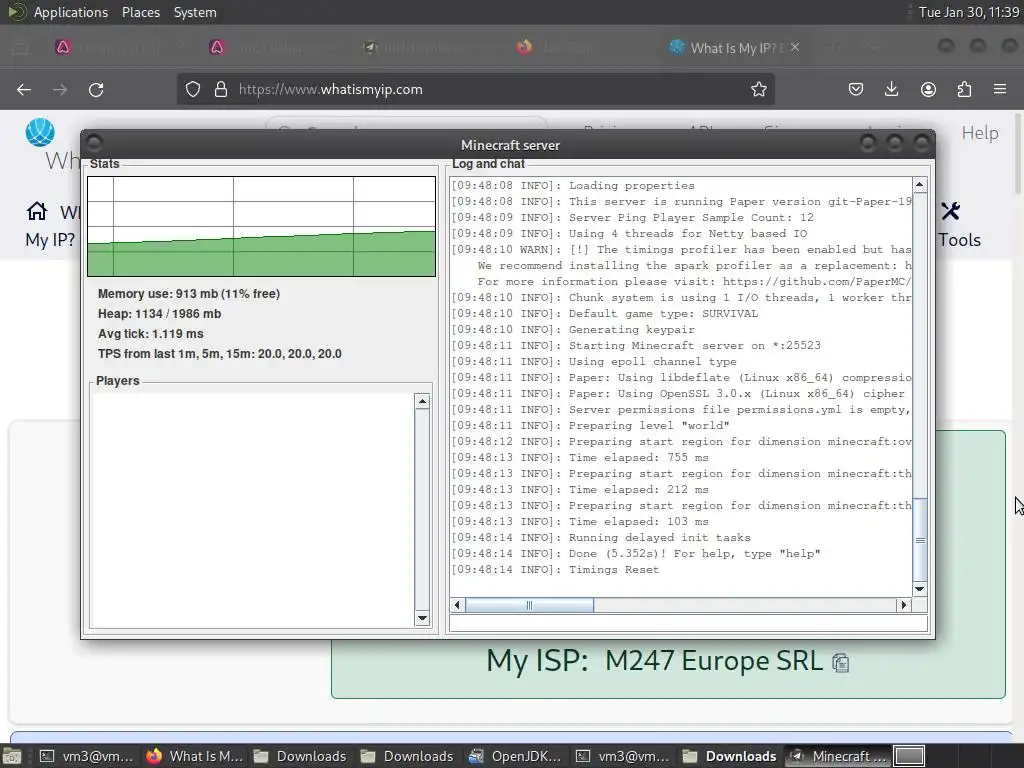Click the padlock site security icon

(221, 89)
